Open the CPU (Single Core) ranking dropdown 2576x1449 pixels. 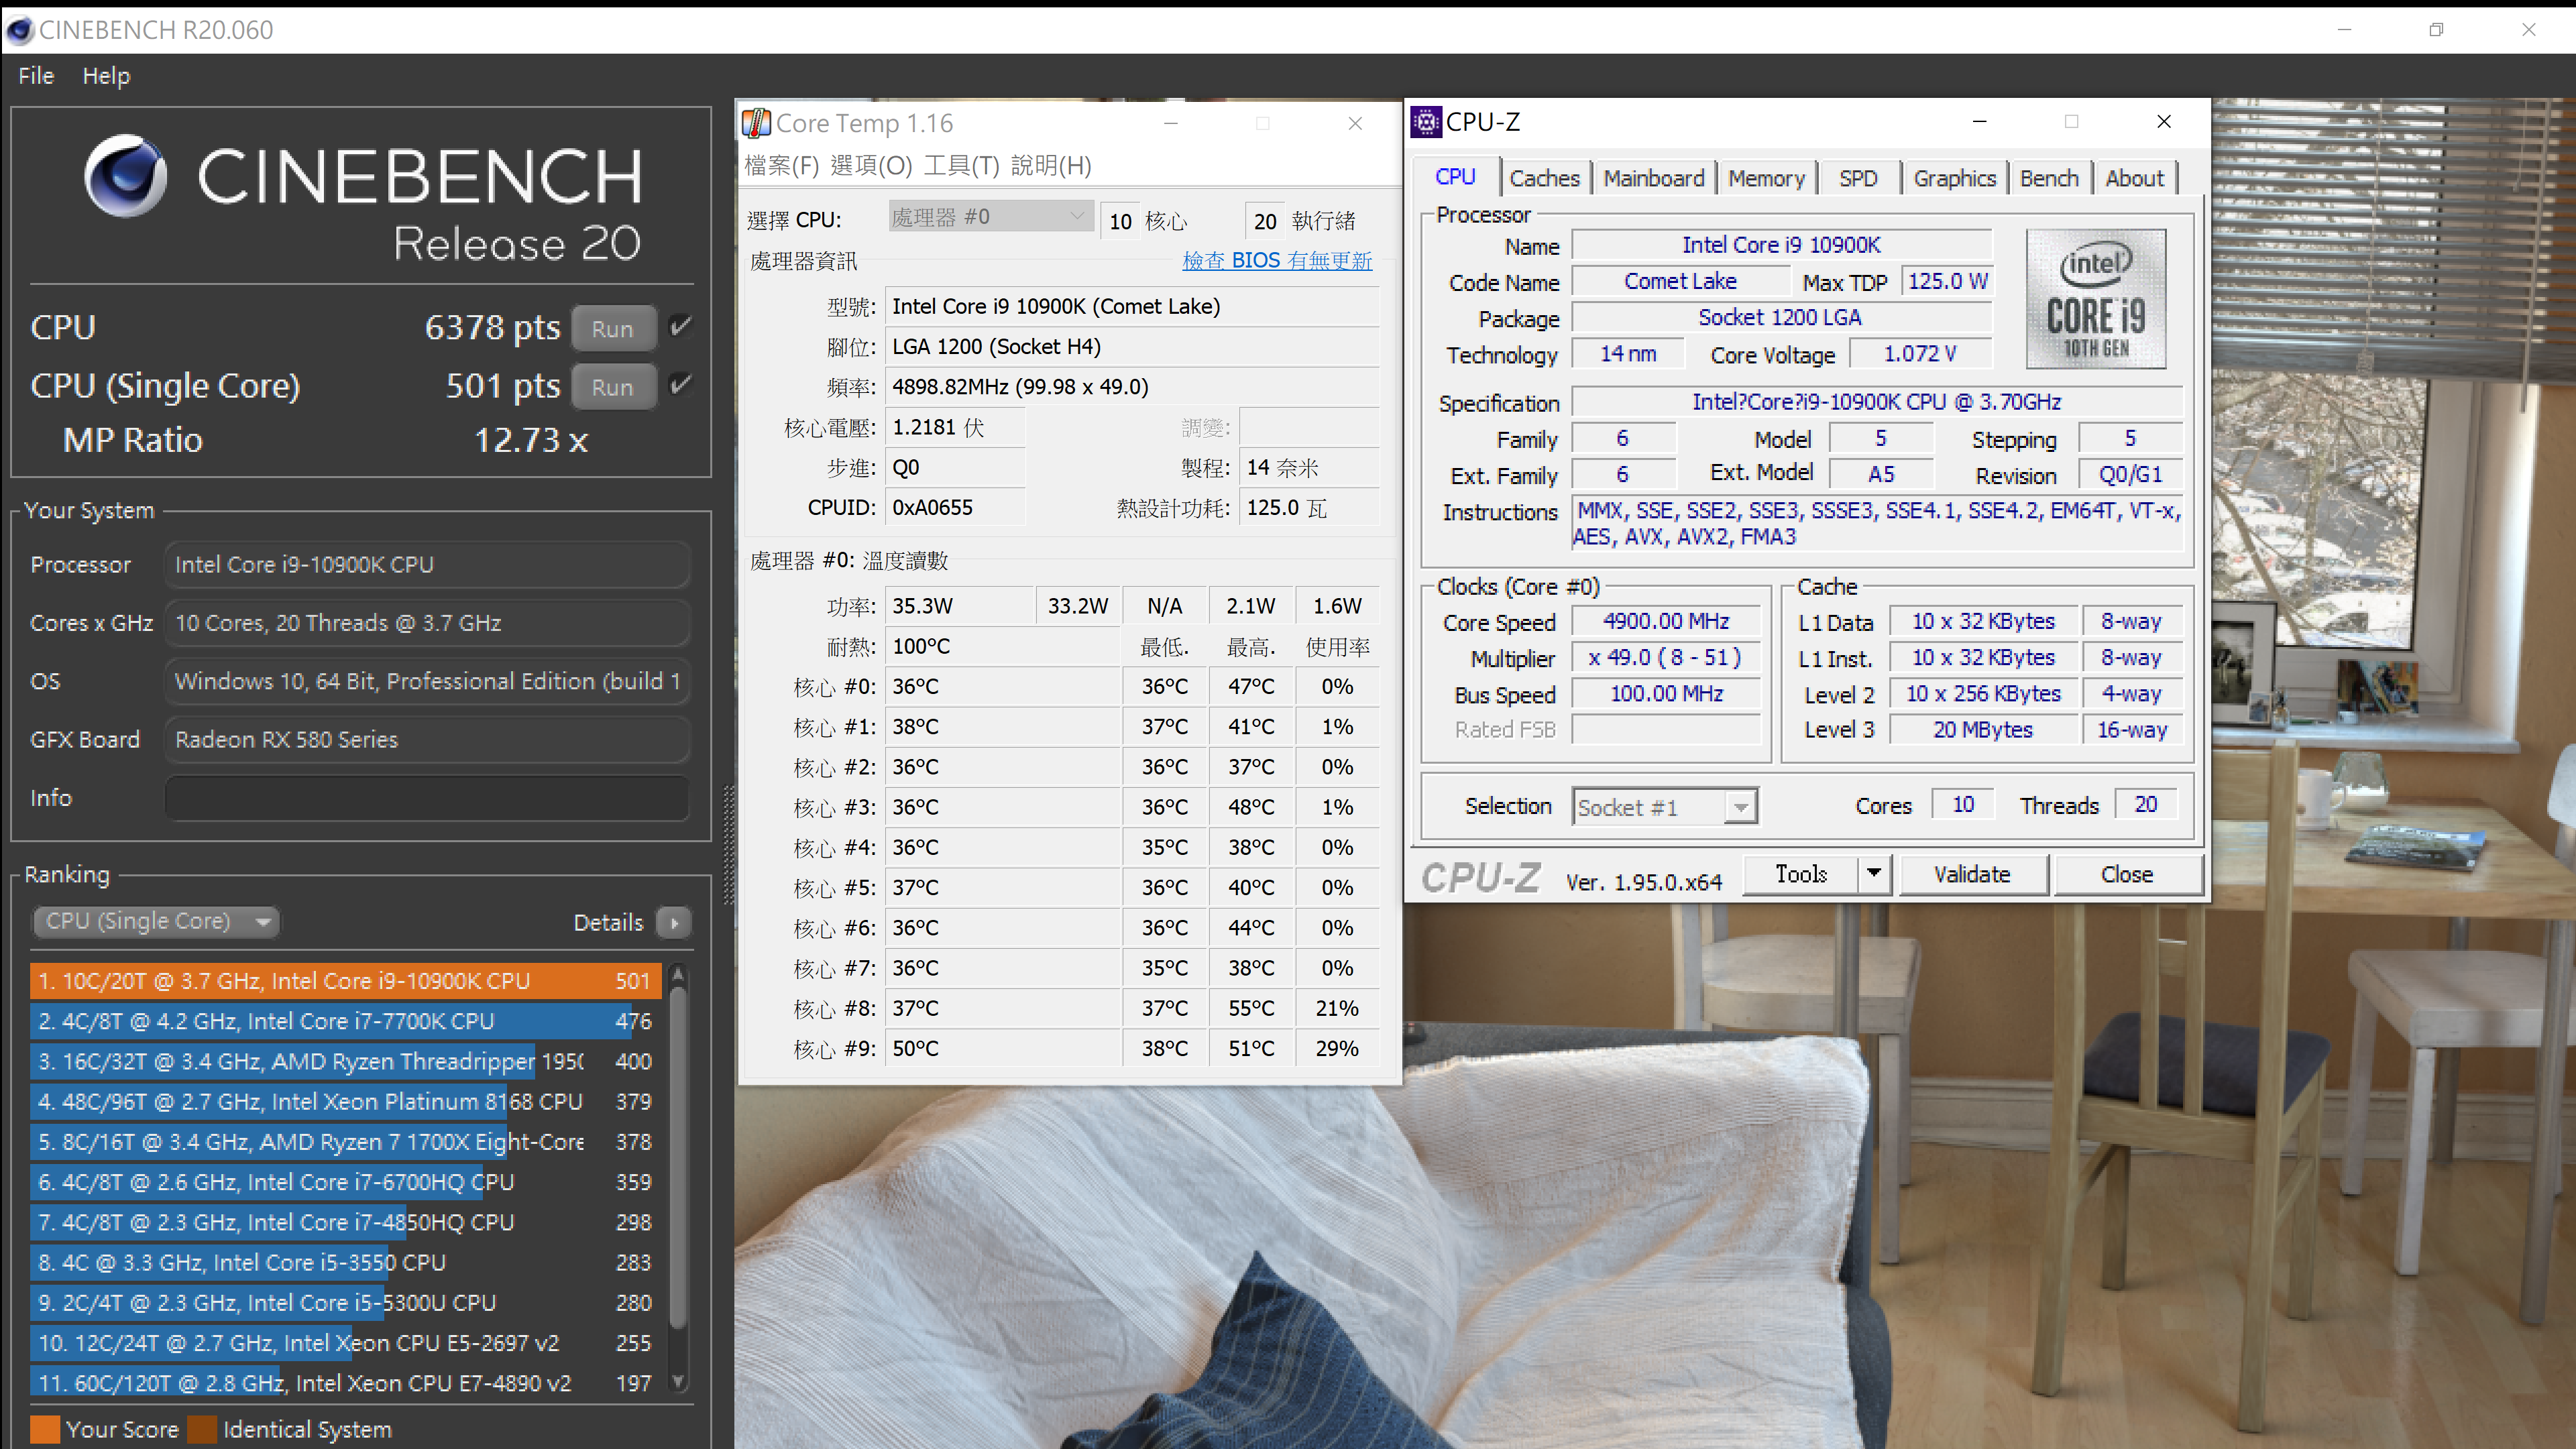pos(155,921)
